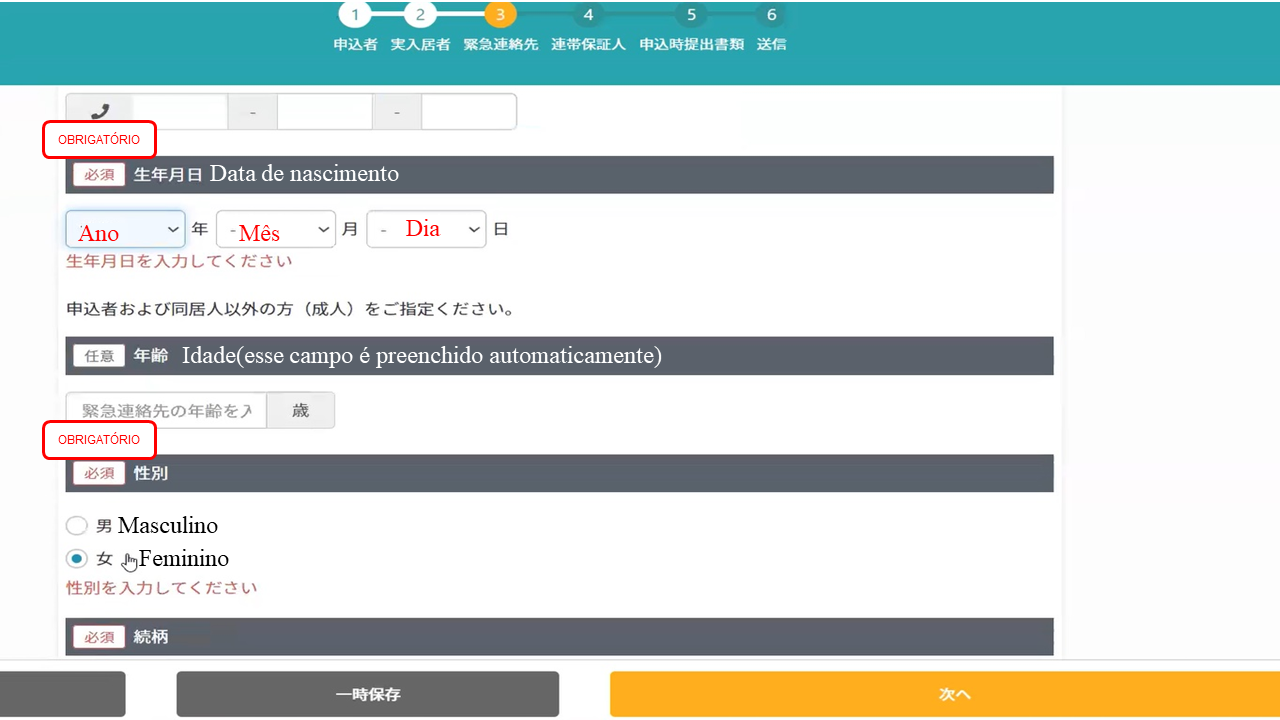Open the day (Dia) dropdown

tap(426, 229)
